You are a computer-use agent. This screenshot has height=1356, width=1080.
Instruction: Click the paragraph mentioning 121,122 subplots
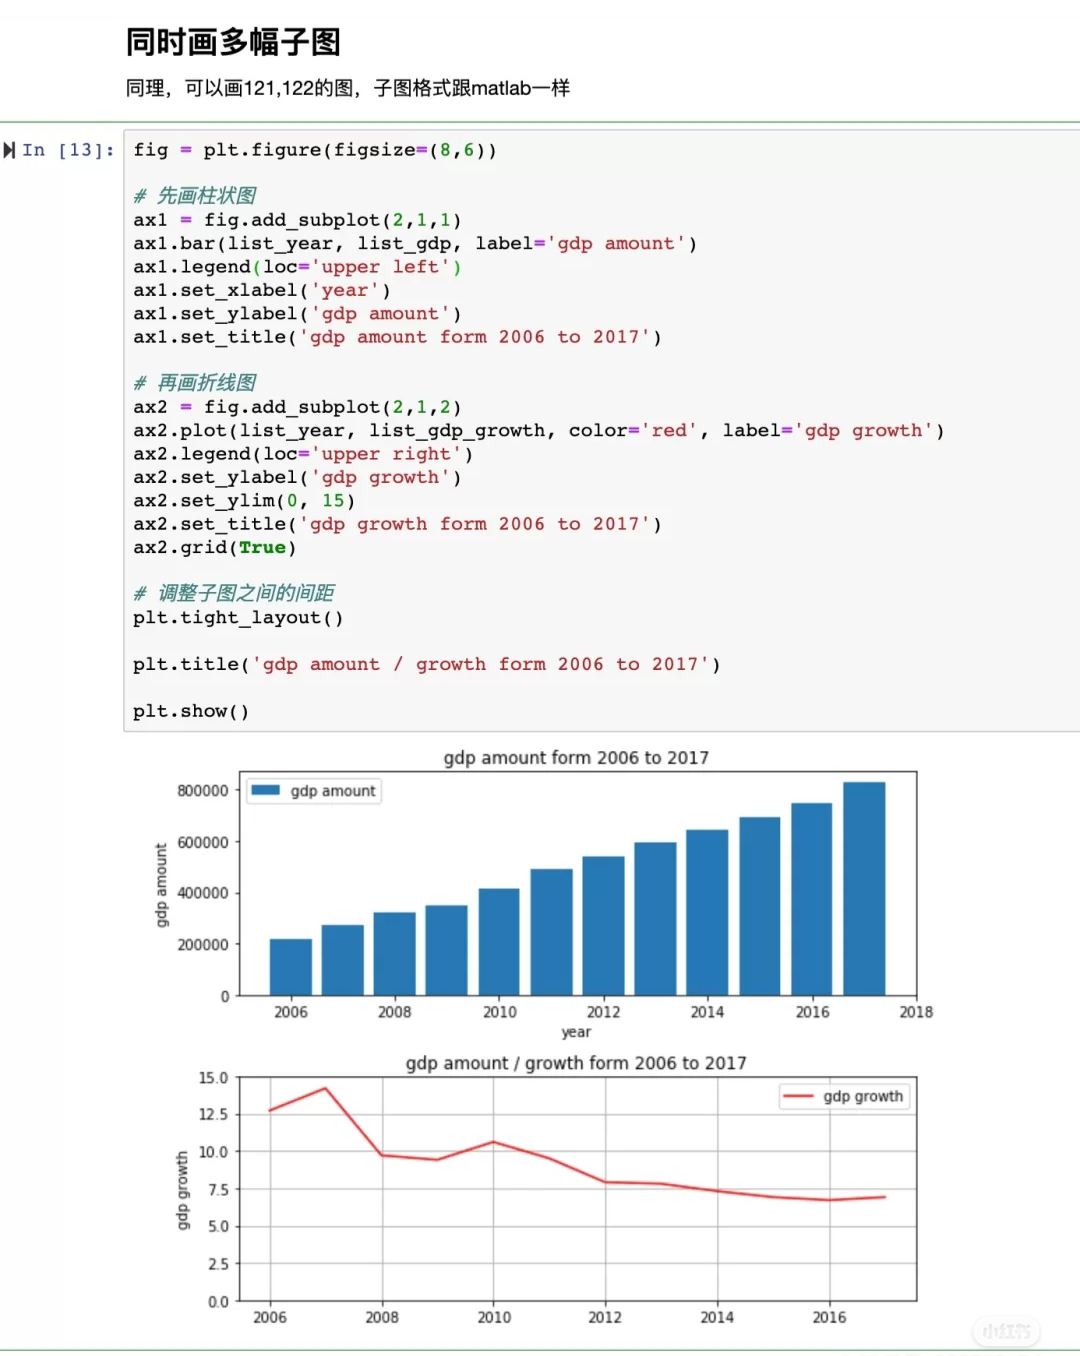[x=347, y=88]
